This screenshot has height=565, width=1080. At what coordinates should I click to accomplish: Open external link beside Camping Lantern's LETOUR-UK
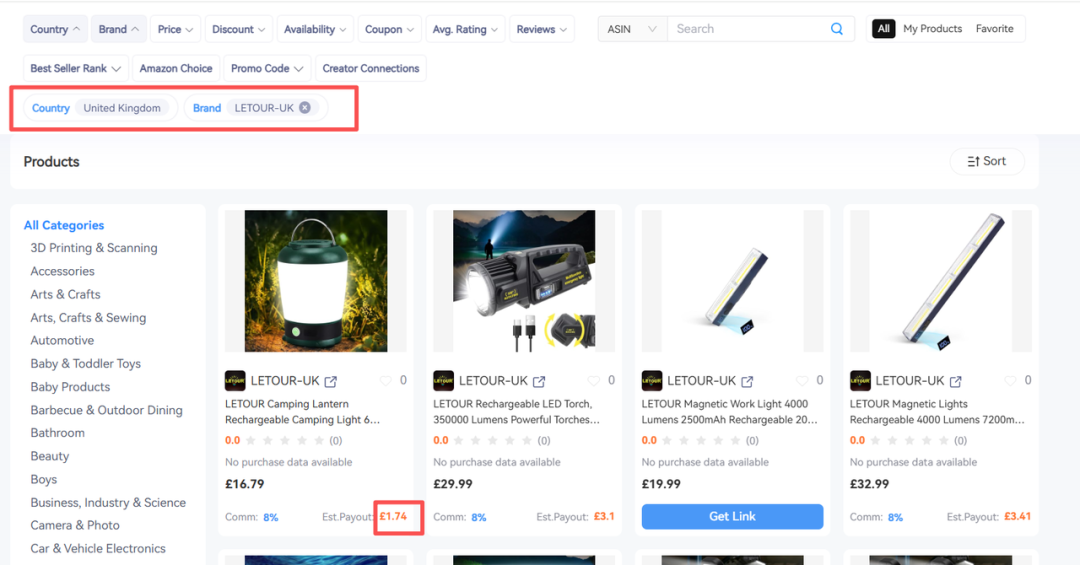click(x=331, y=381)
